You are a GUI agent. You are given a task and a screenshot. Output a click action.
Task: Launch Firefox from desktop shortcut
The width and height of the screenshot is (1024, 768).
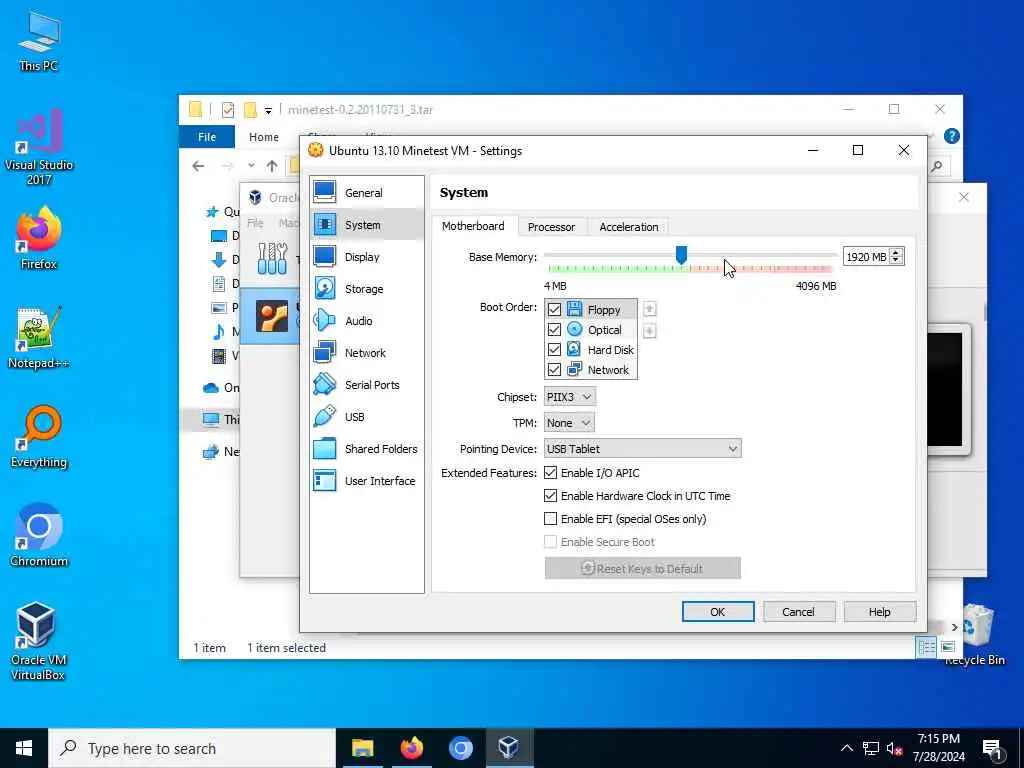pyautogui.click(x=39, y=238)
